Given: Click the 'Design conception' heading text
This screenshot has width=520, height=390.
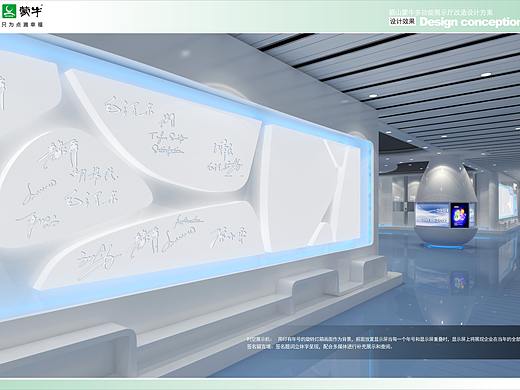Looking at the screenshot, I should click(x=469, y=22).
